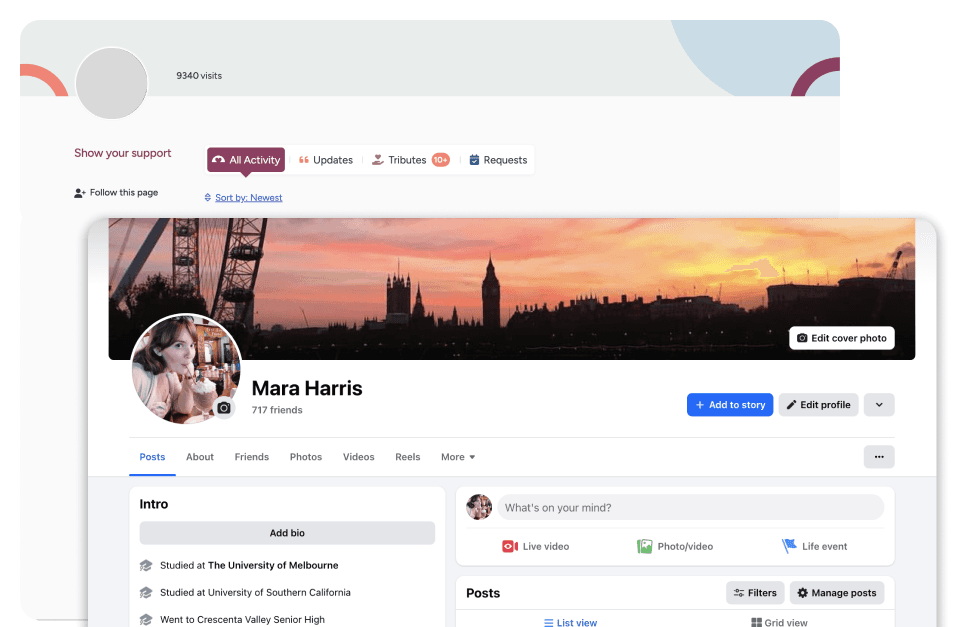Switch to Updates tab in memorial page
Image resolution: width=956 pixels, height=627 pixels.
point(326,160)
